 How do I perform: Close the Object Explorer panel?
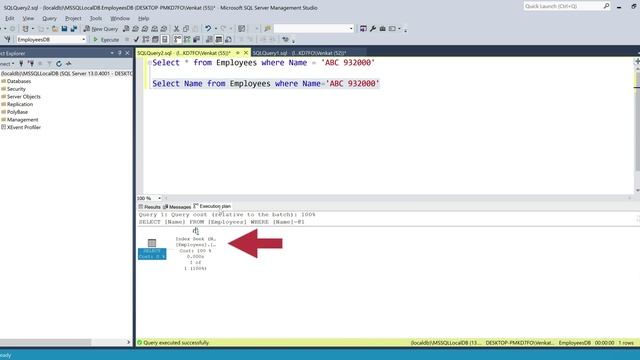click(127, 53)
